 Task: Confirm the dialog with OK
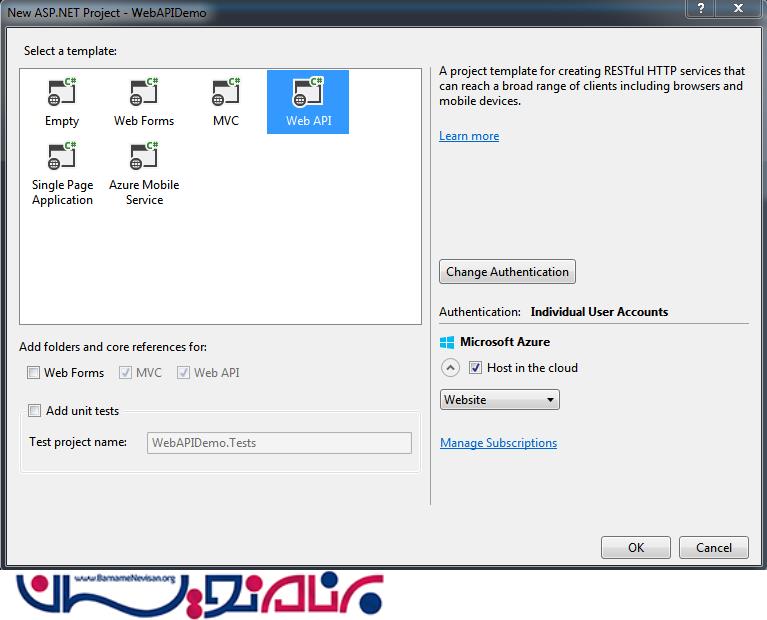tap(636, 548)
